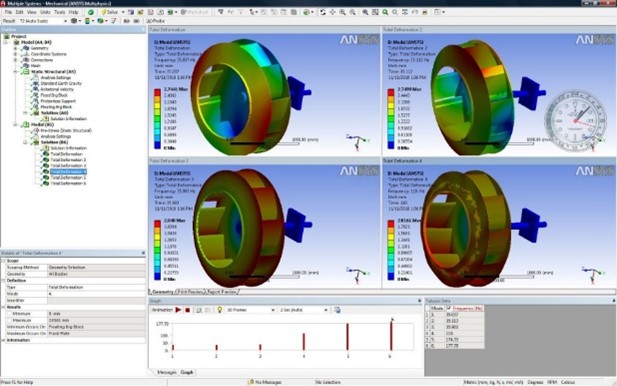Open the Units menu
The image size is (617, 386).
click(x=45, y=12)
